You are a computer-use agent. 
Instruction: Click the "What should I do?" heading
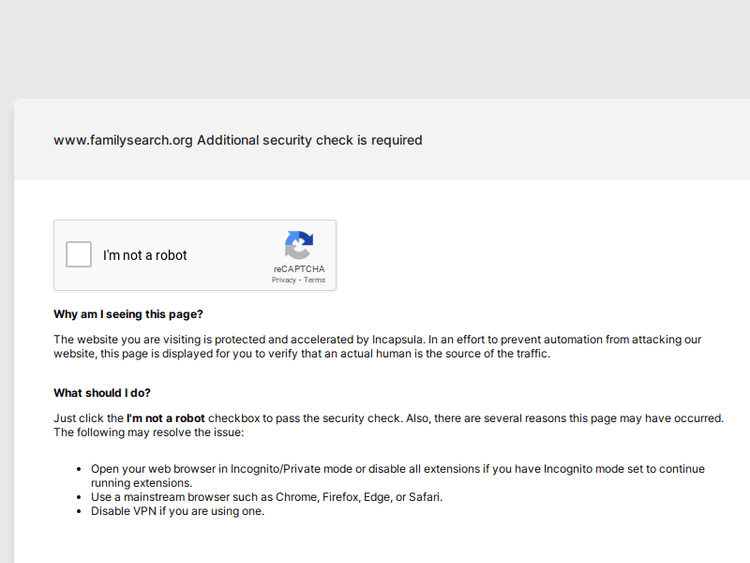pyautogui.click(x=102, y=393)
